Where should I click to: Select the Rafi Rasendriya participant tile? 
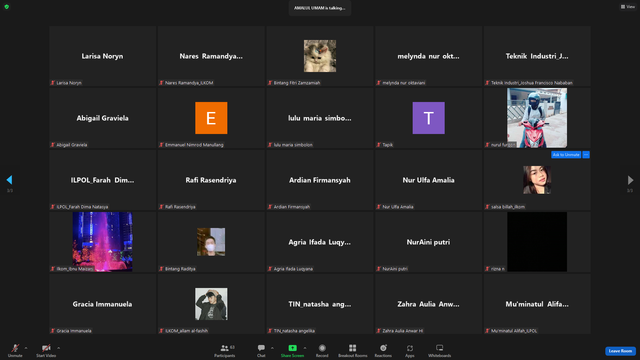(x=211, y=180)
